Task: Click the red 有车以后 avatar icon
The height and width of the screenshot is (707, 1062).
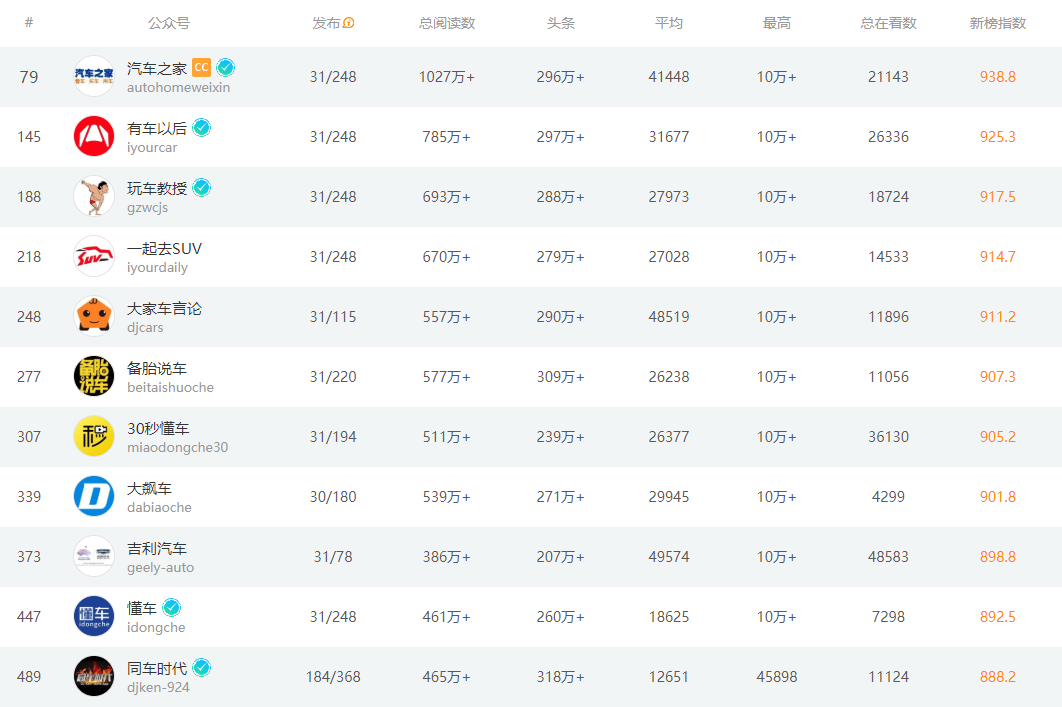Action: (94, 137)
